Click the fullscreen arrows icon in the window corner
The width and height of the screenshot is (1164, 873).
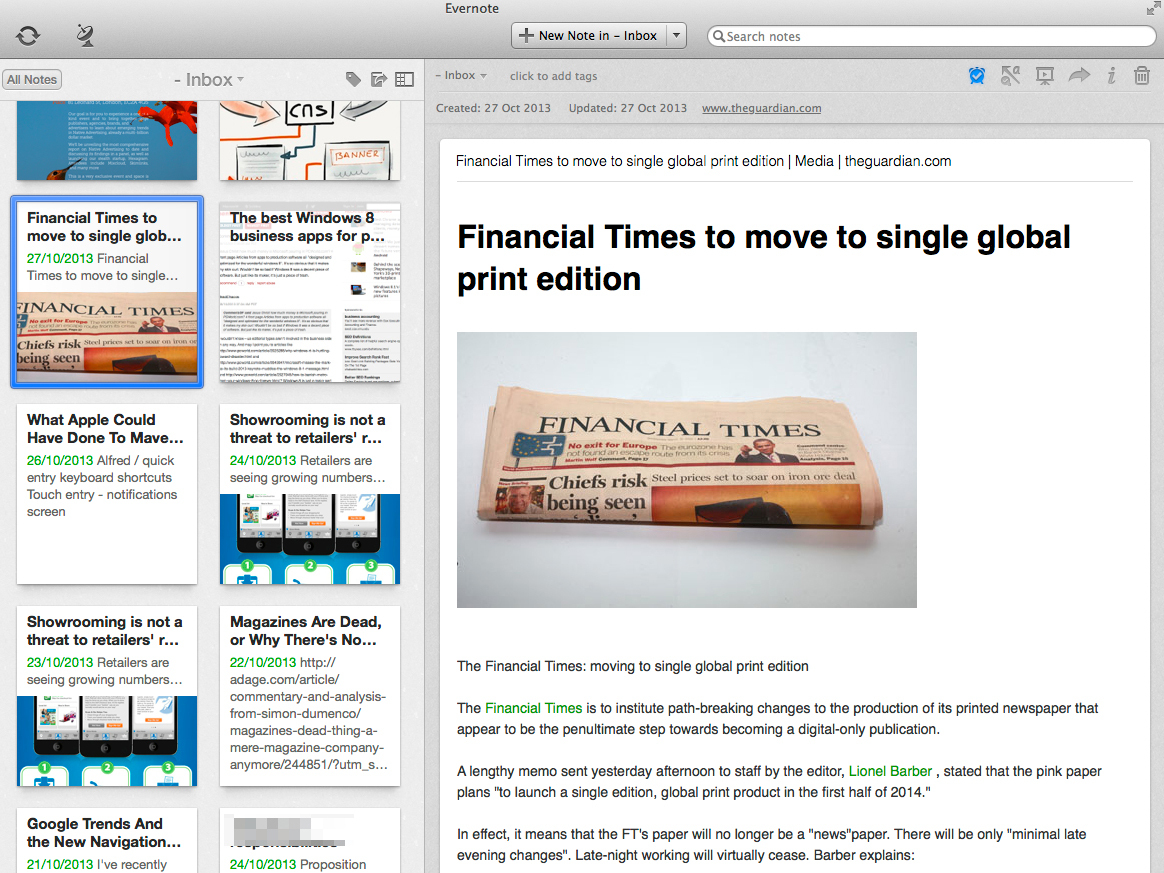pyautogui.click(x=1153, y=9)
